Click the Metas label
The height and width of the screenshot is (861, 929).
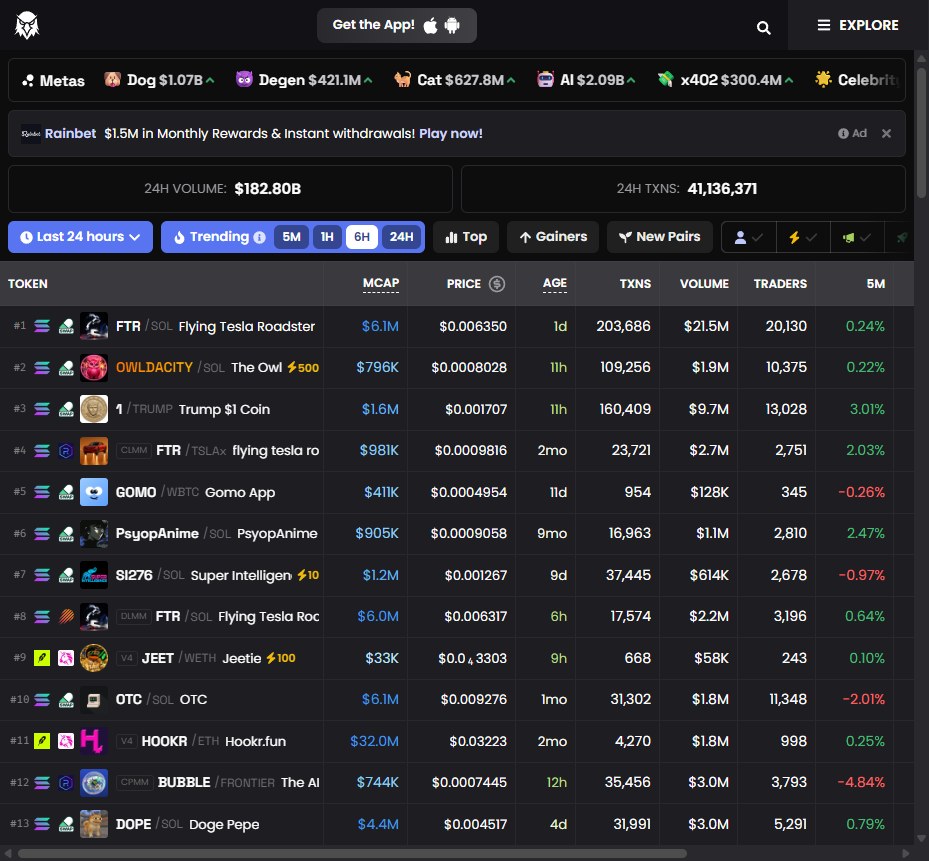pyautogui.click(x=53, y=81)
